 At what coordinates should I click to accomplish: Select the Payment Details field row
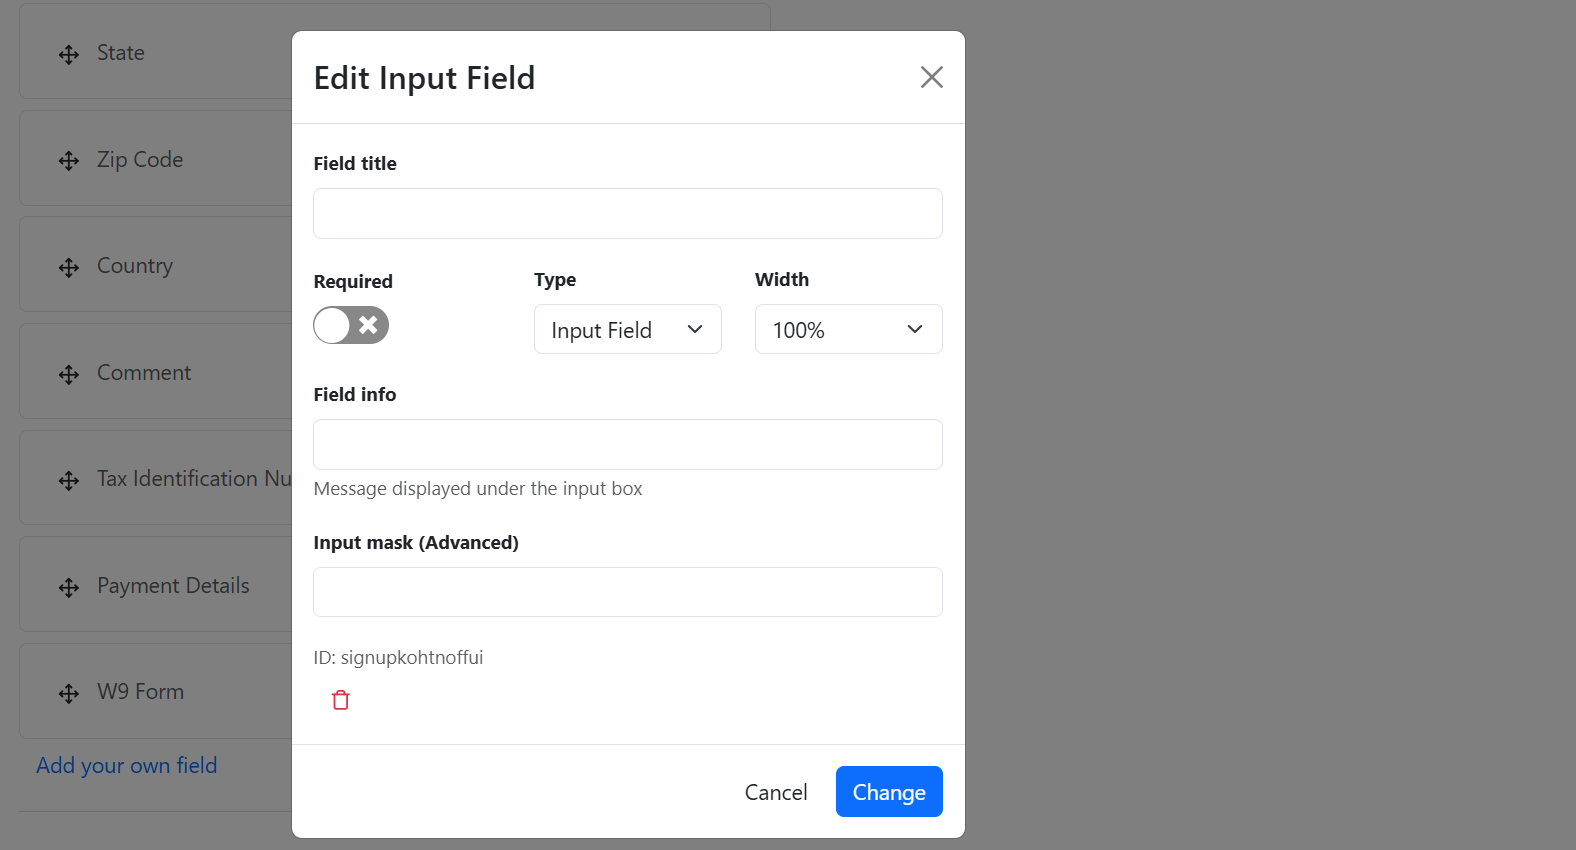pos(174,586)
